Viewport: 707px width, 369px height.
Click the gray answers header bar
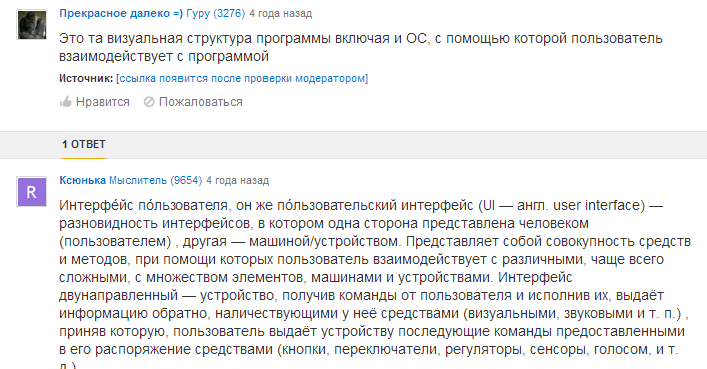click(x=354, y=145)
